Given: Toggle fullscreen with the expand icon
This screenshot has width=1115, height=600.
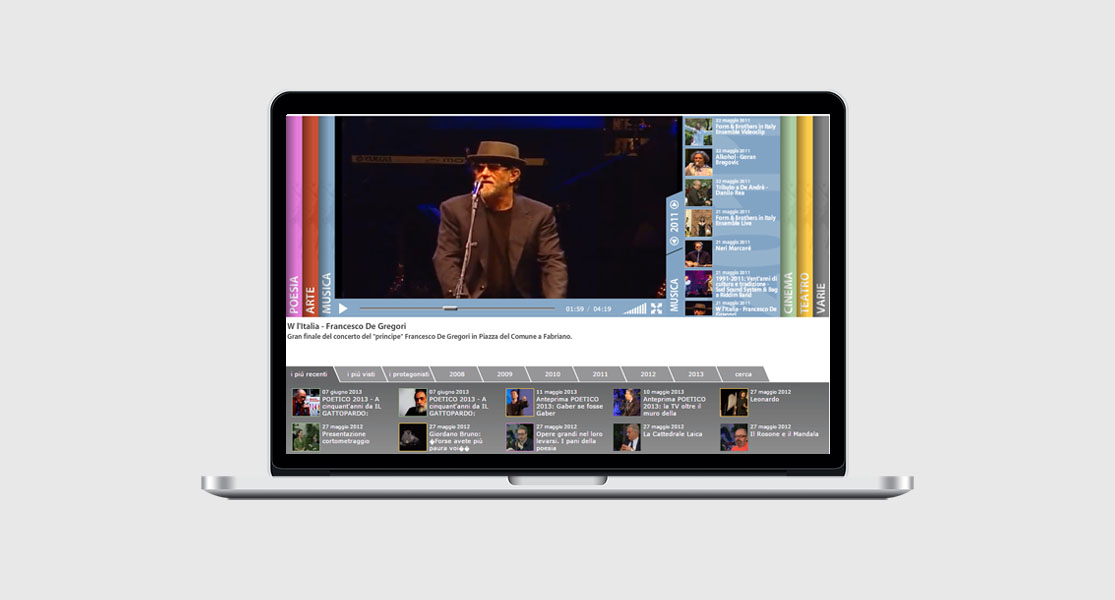Looking at the screenshot, I should (x=656, y=309).
